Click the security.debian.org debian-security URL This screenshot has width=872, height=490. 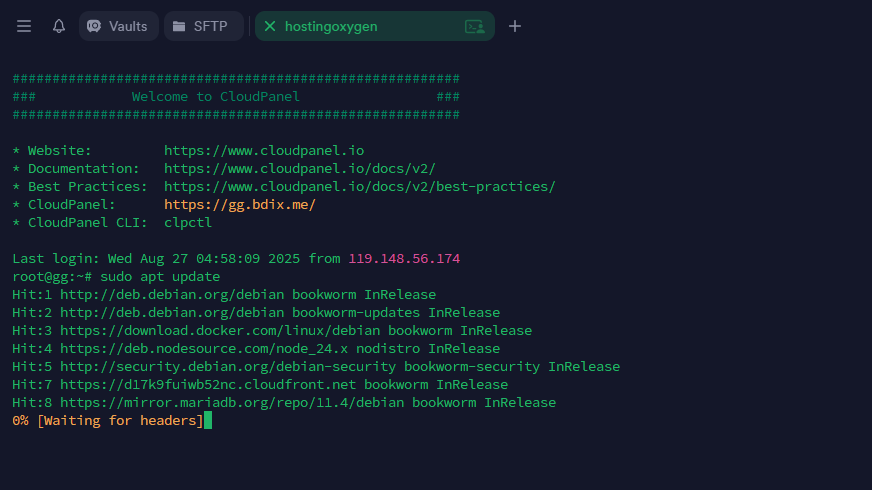[x=228, y=367]
